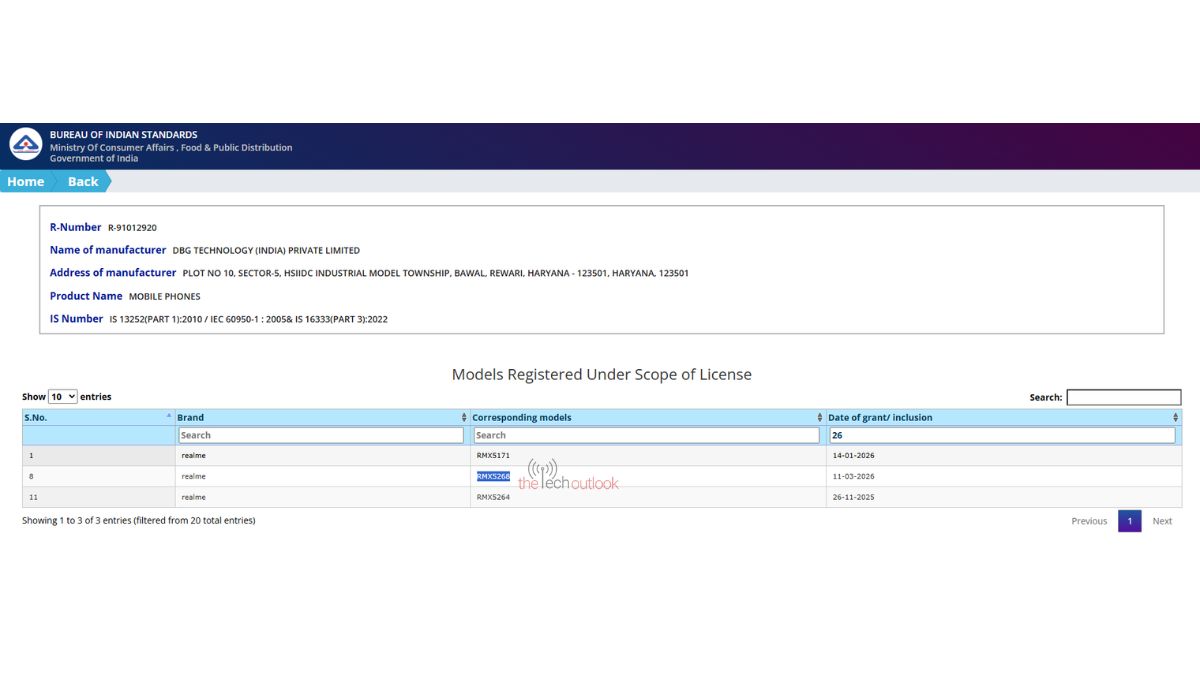The image size is (1200, 675).
Task: Click the Corresponding models filter field
Action: (x=646, y=435)
